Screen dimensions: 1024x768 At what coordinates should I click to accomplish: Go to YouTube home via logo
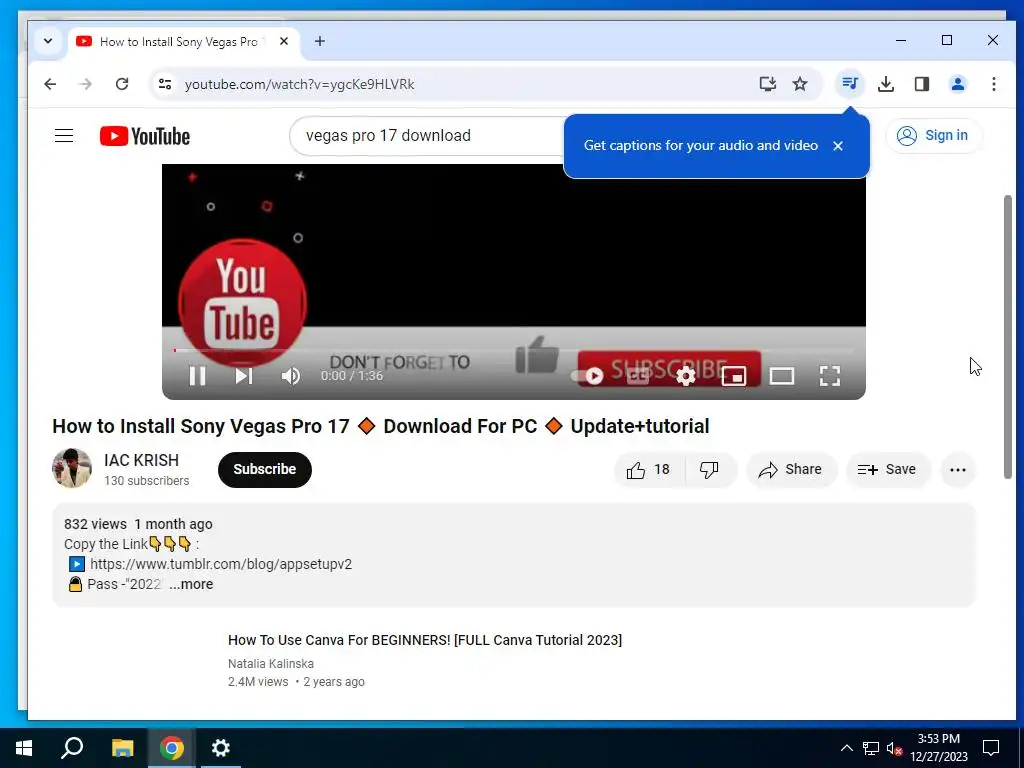(145, 136)
